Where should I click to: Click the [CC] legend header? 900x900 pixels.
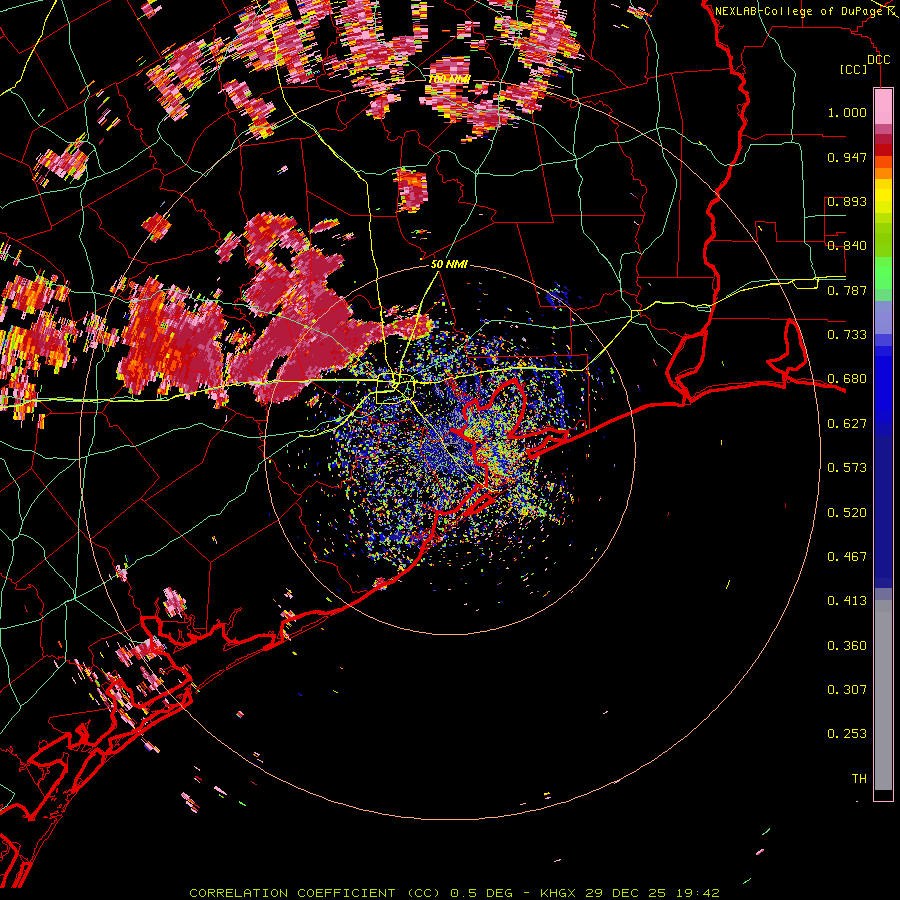point(854,69)
